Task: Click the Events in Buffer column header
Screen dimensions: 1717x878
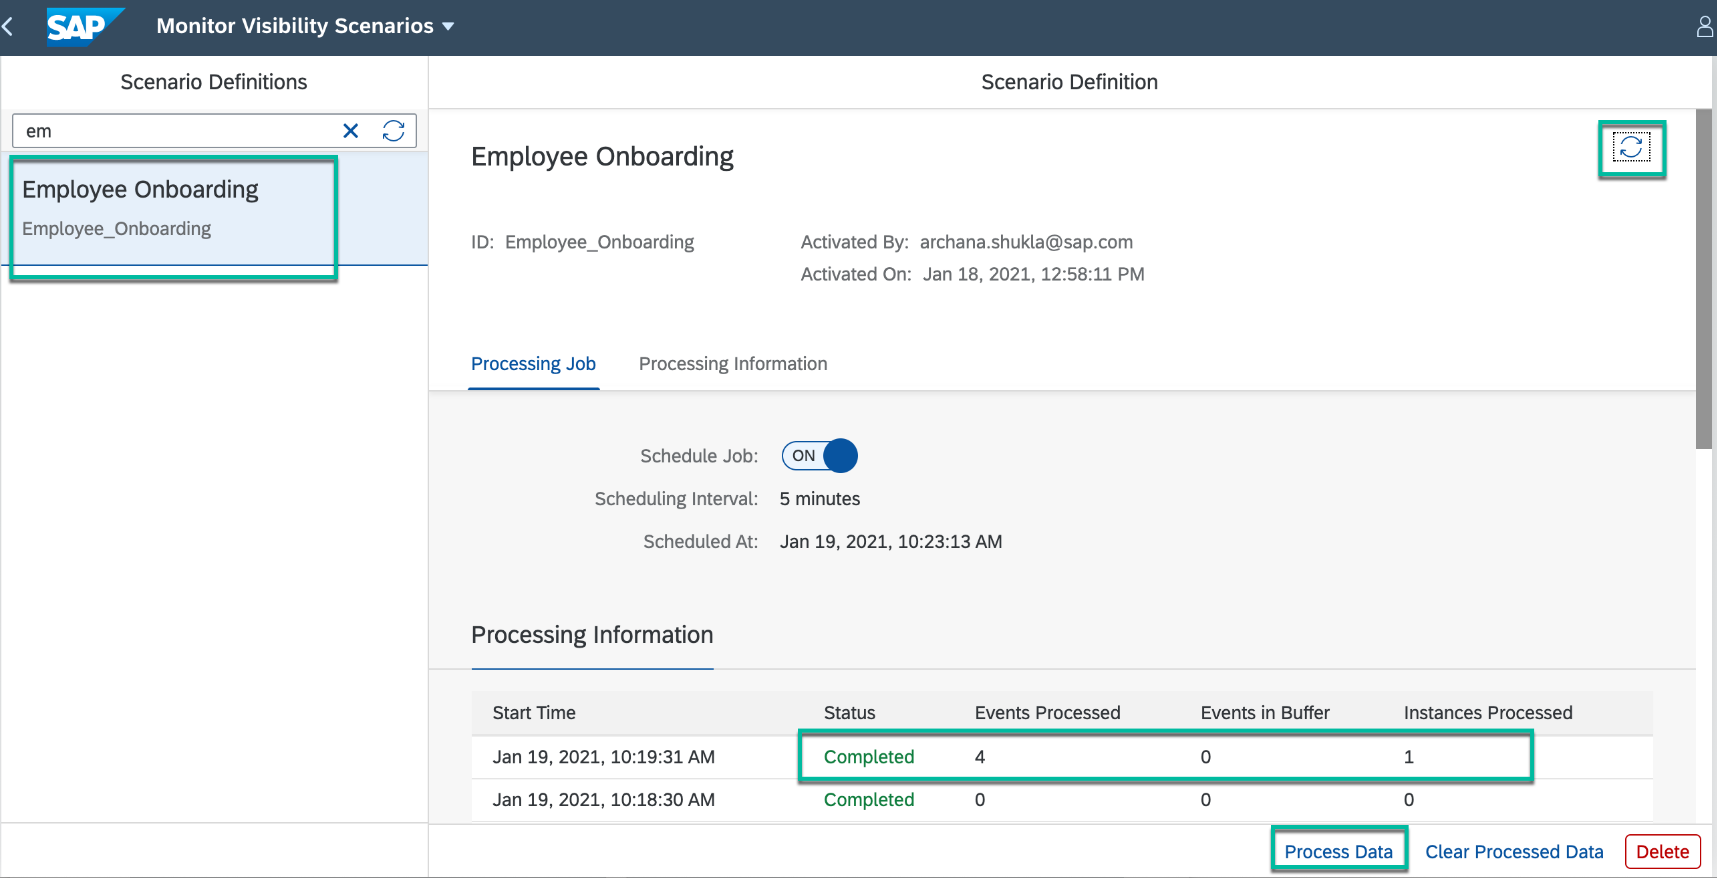Action: pos(1265,713)
